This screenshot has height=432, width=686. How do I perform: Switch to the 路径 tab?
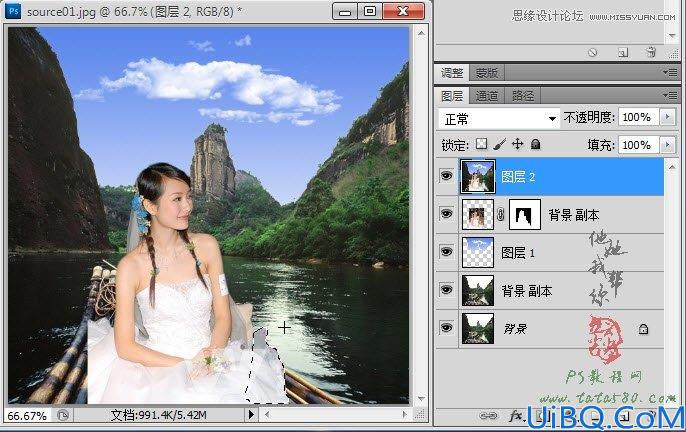(523, 95)
